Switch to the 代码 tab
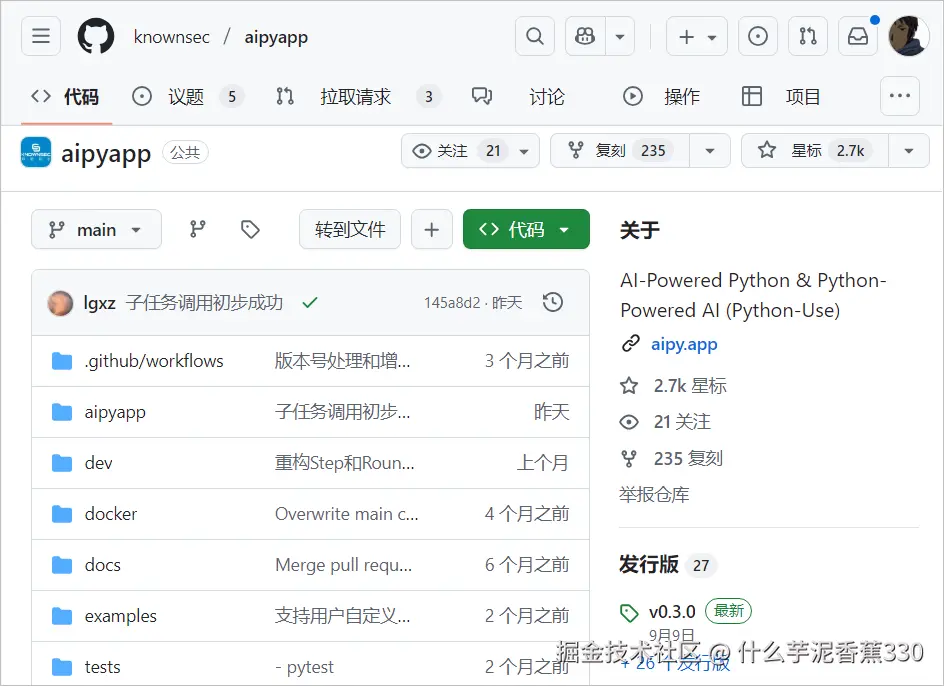This screenshot has width=944, height=686. 66,96
